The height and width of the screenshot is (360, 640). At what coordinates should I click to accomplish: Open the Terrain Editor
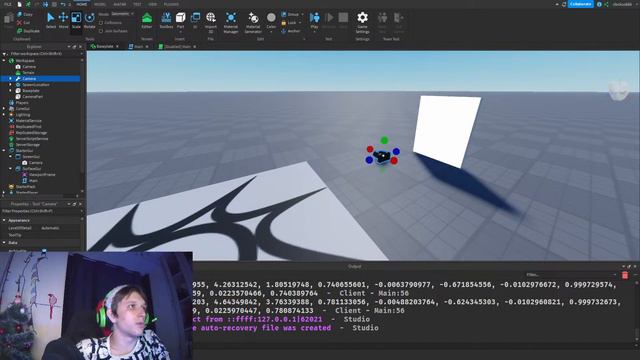[147, 20]
